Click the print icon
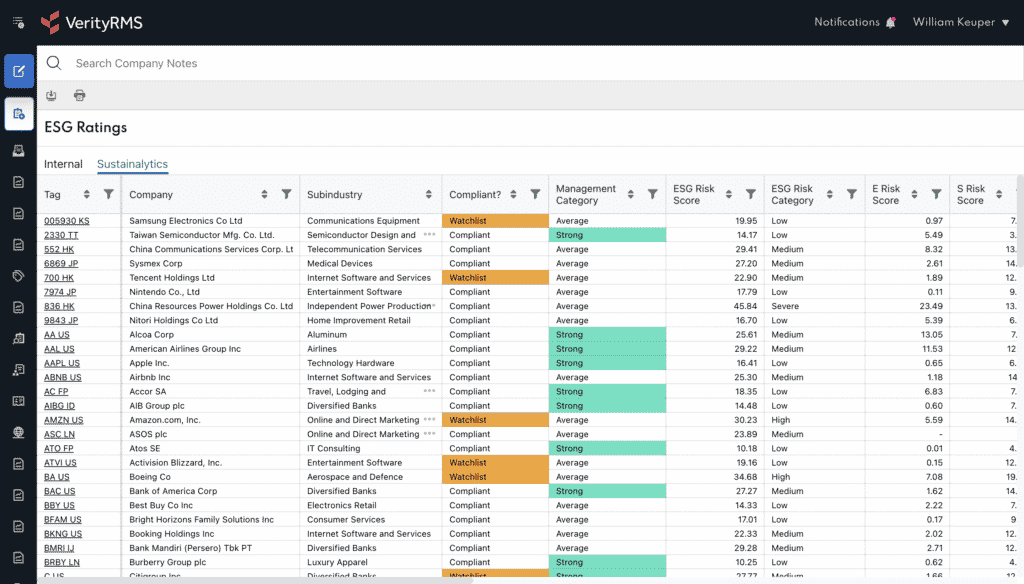Screen dimensions: 1024x584 click(80, 95)
